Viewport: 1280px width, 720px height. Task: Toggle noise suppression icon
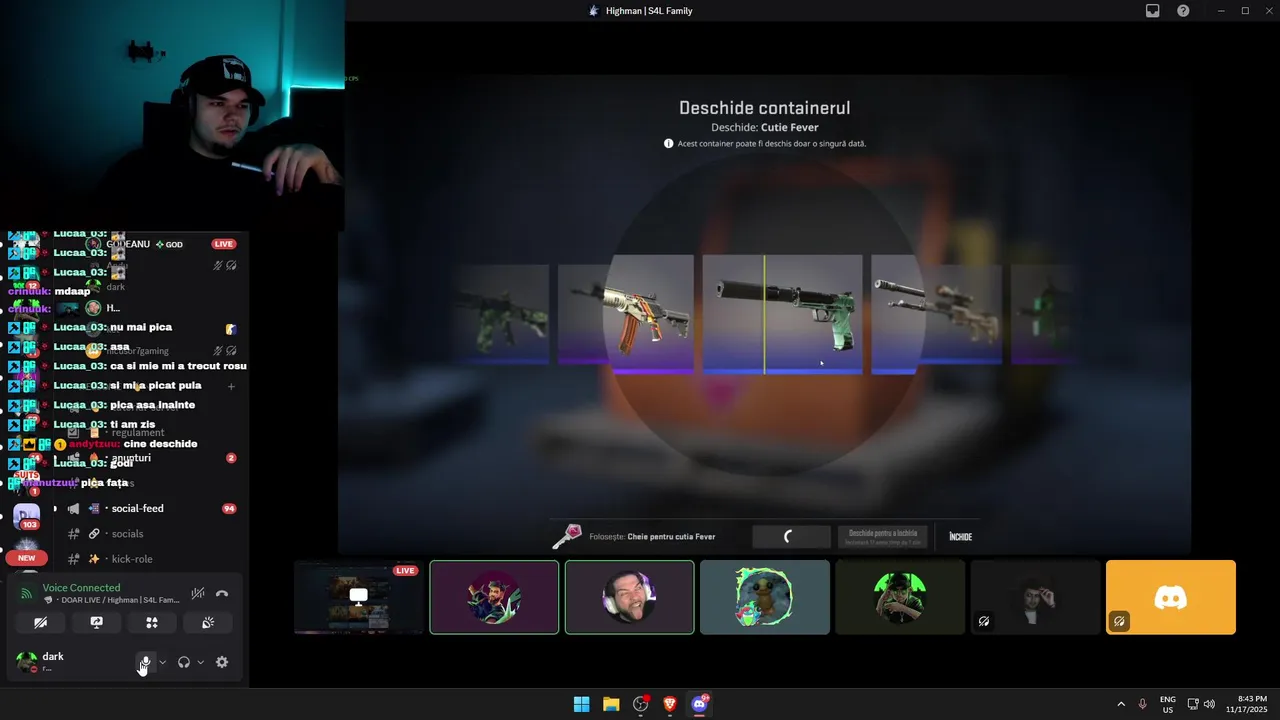pos(198,593)
